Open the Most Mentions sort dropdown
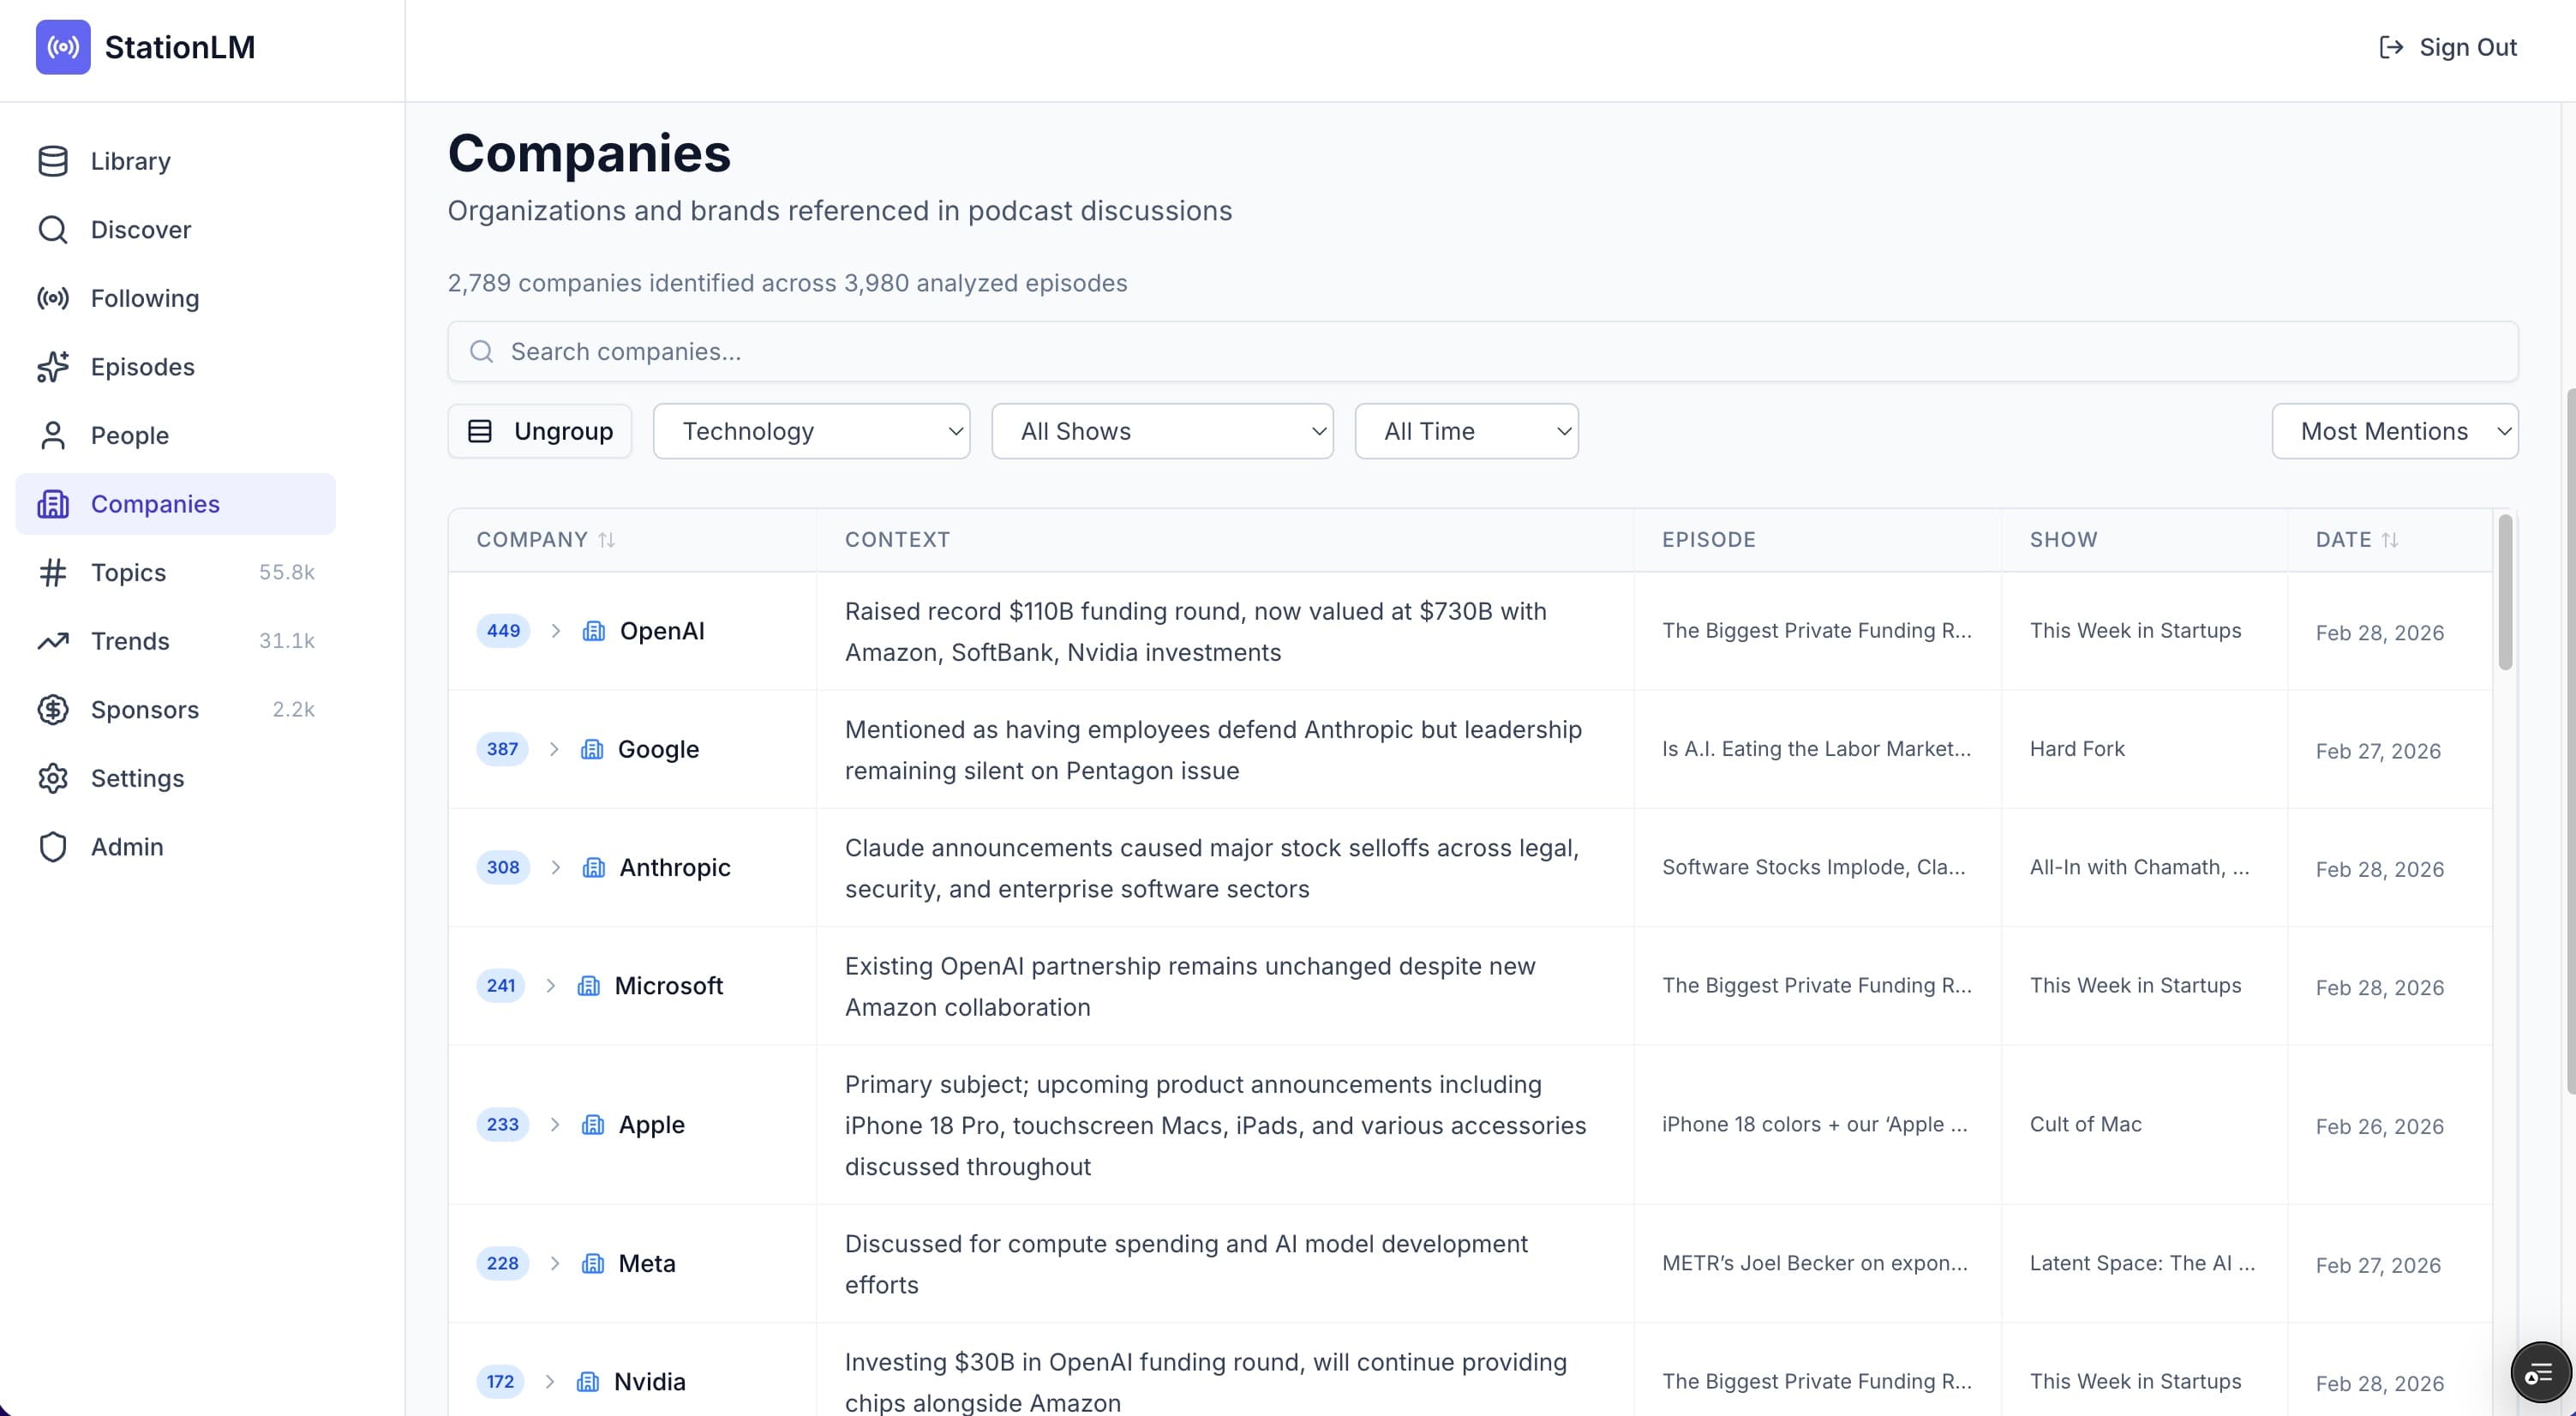2576x1416 pixels. pyautogui.click(x=2394, y=430)
